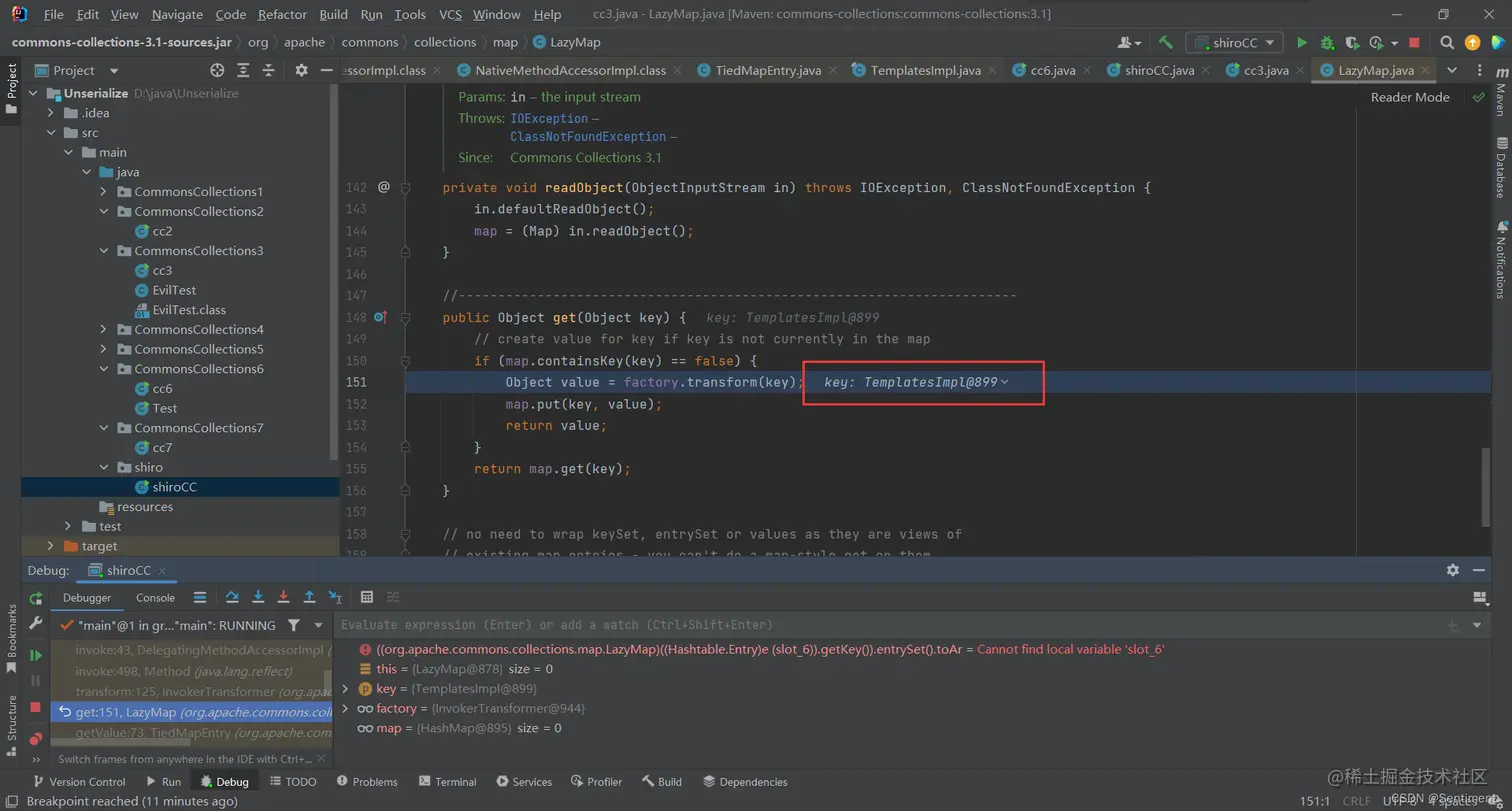Click the Step Over debugger icon

pos(232,597)
